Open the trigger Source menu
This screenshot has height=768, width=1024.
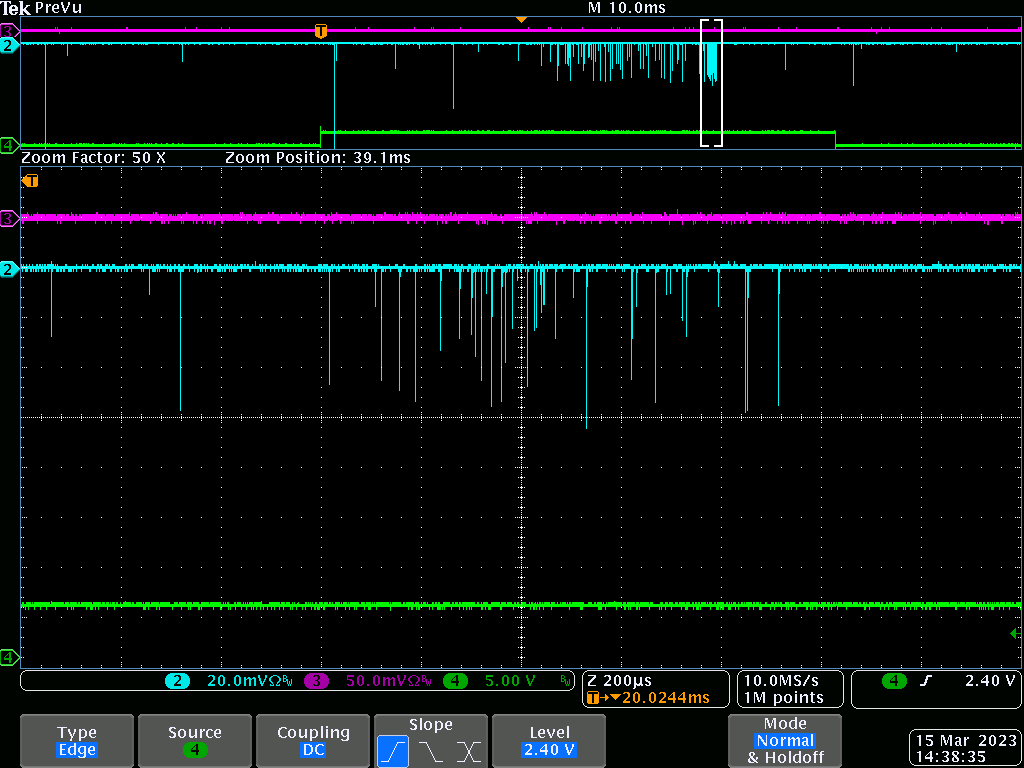(x=194, y=741)
